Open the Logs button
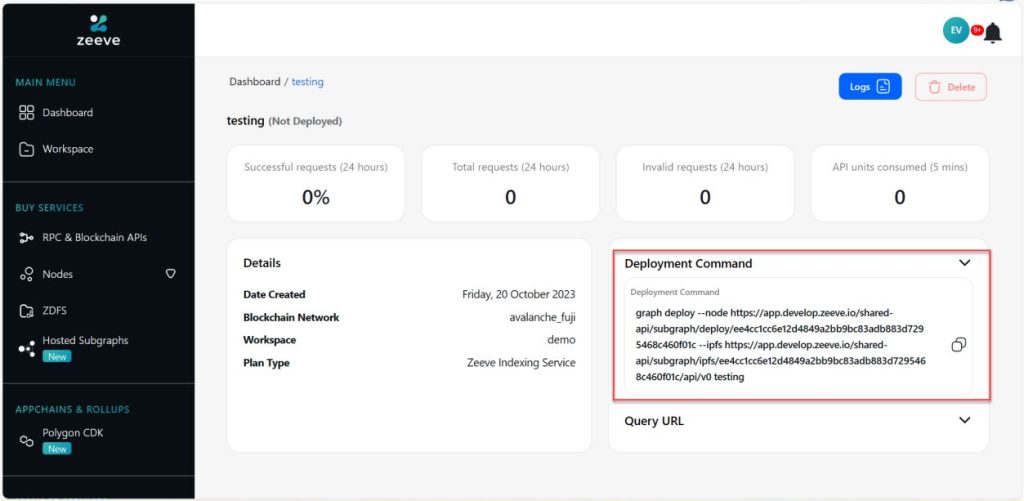Image resolution: width=1024 pixels, height=501 pixels. pyautogui.click(x=870, y=86)
